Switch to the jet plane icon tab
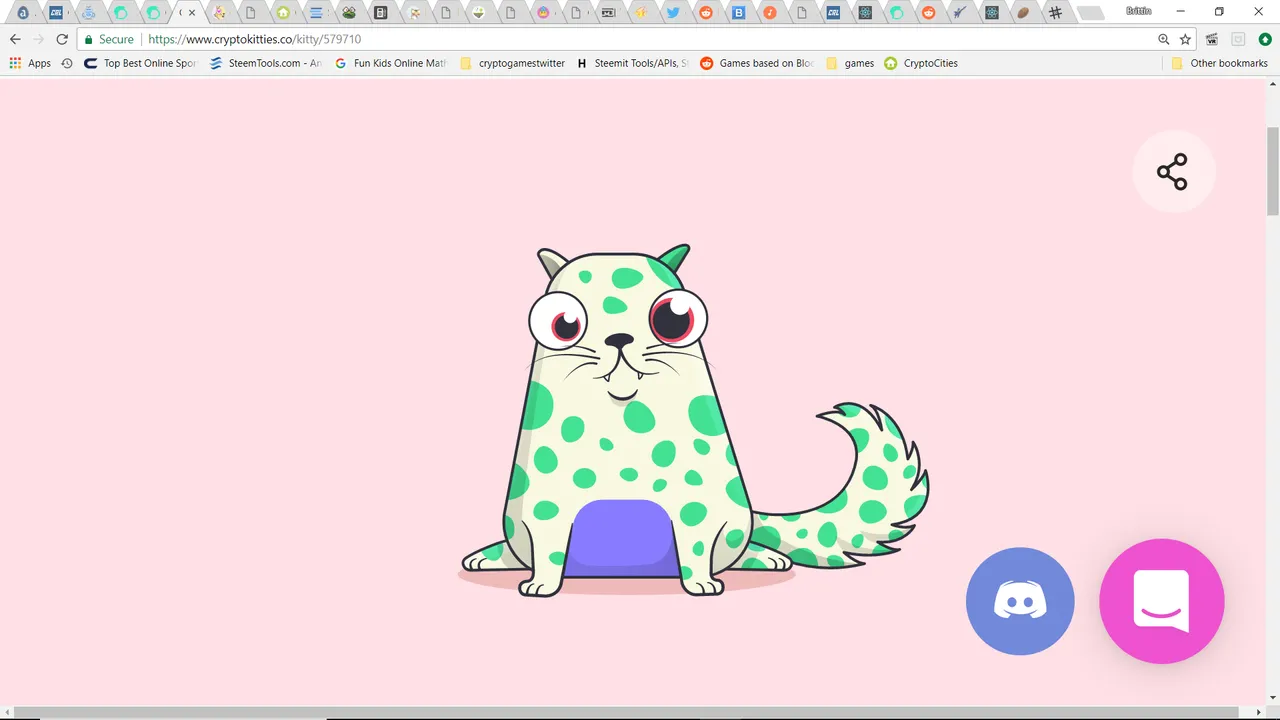 [960, 13]
